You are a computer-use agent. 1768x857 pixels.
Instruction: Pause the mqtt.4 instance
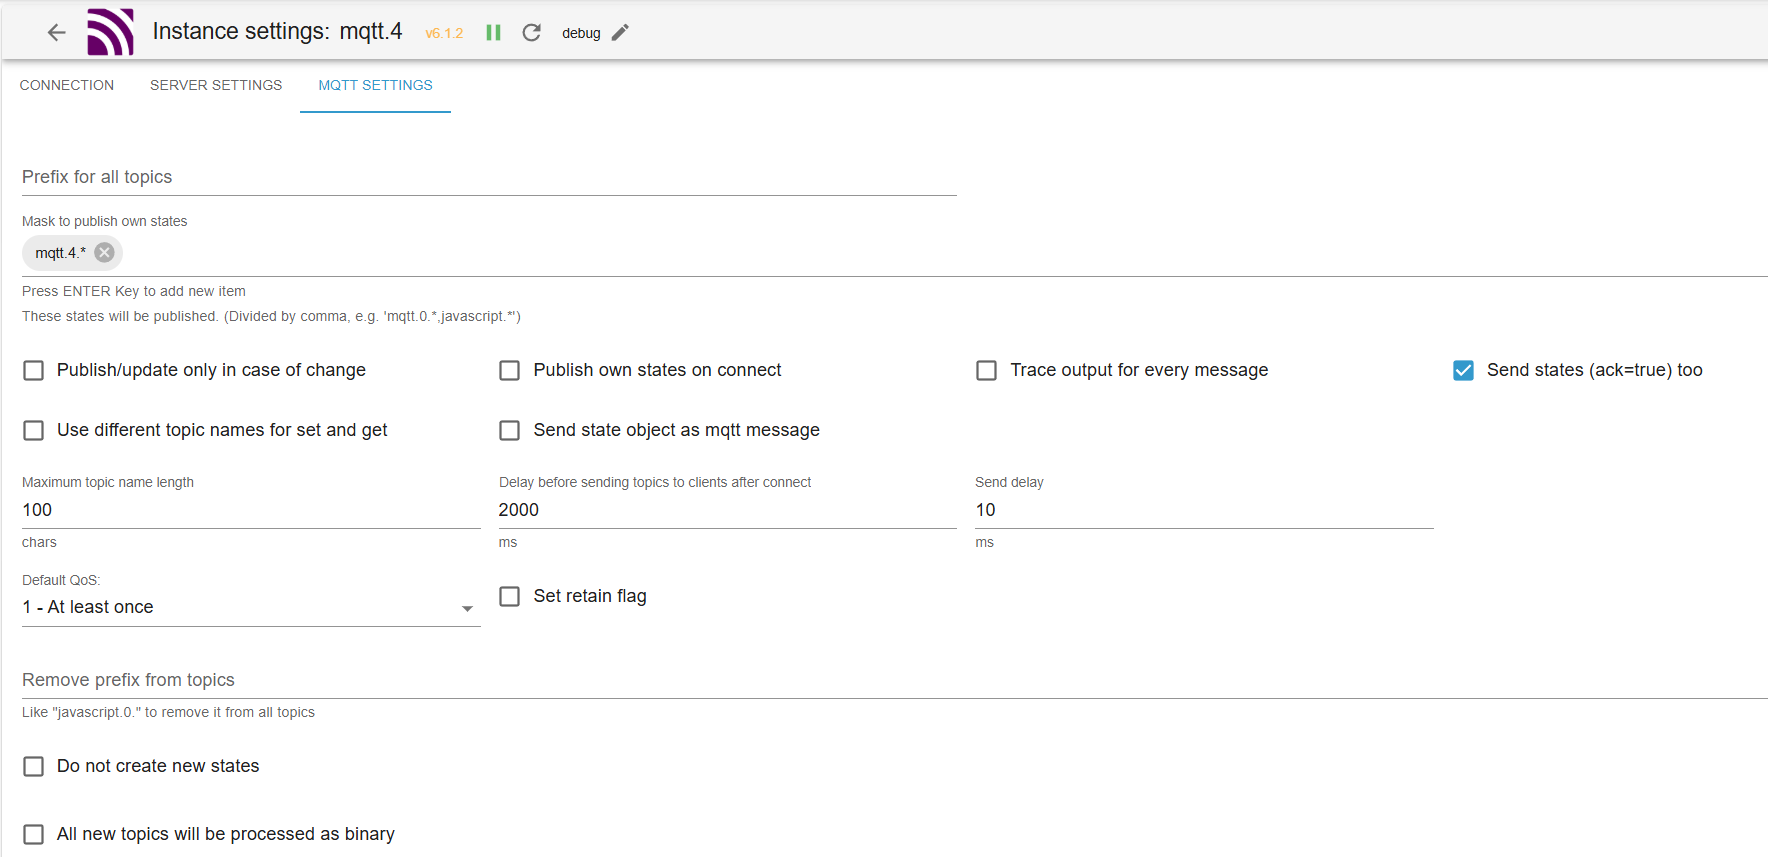493,33
